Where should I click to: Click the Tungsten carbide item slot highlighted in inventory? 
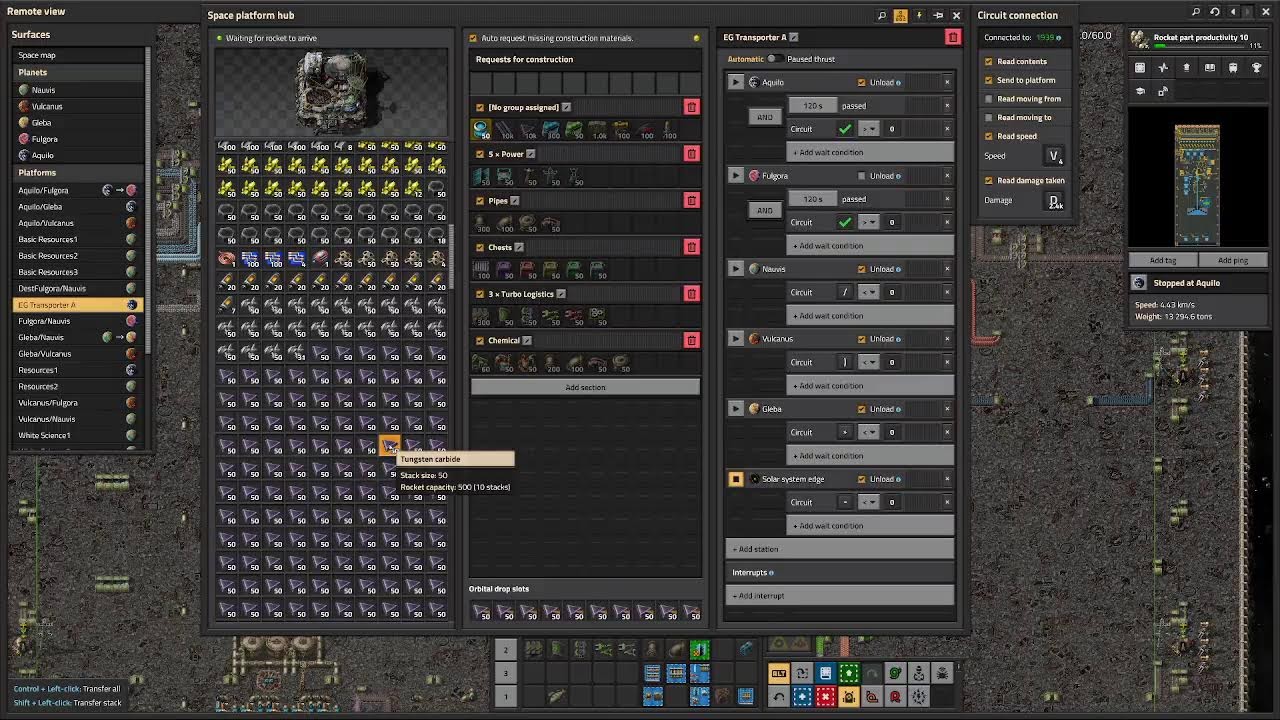[x=389, y=446]
